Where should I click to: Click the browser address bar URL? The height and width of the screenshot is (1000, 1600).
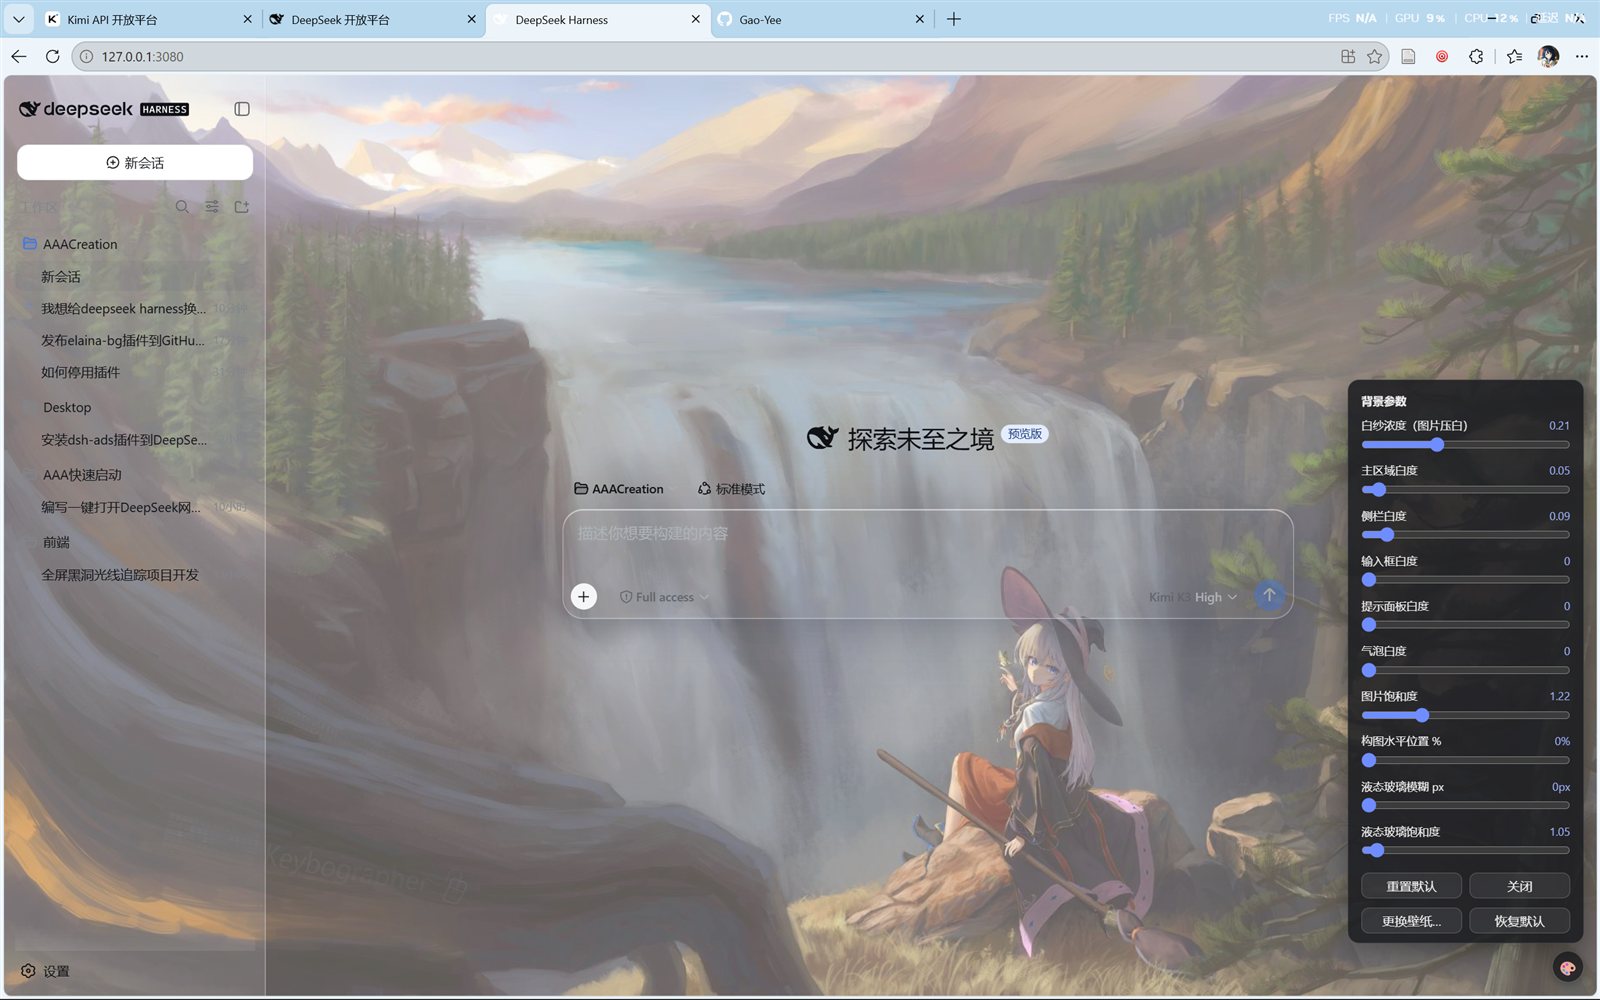point(142,57)
